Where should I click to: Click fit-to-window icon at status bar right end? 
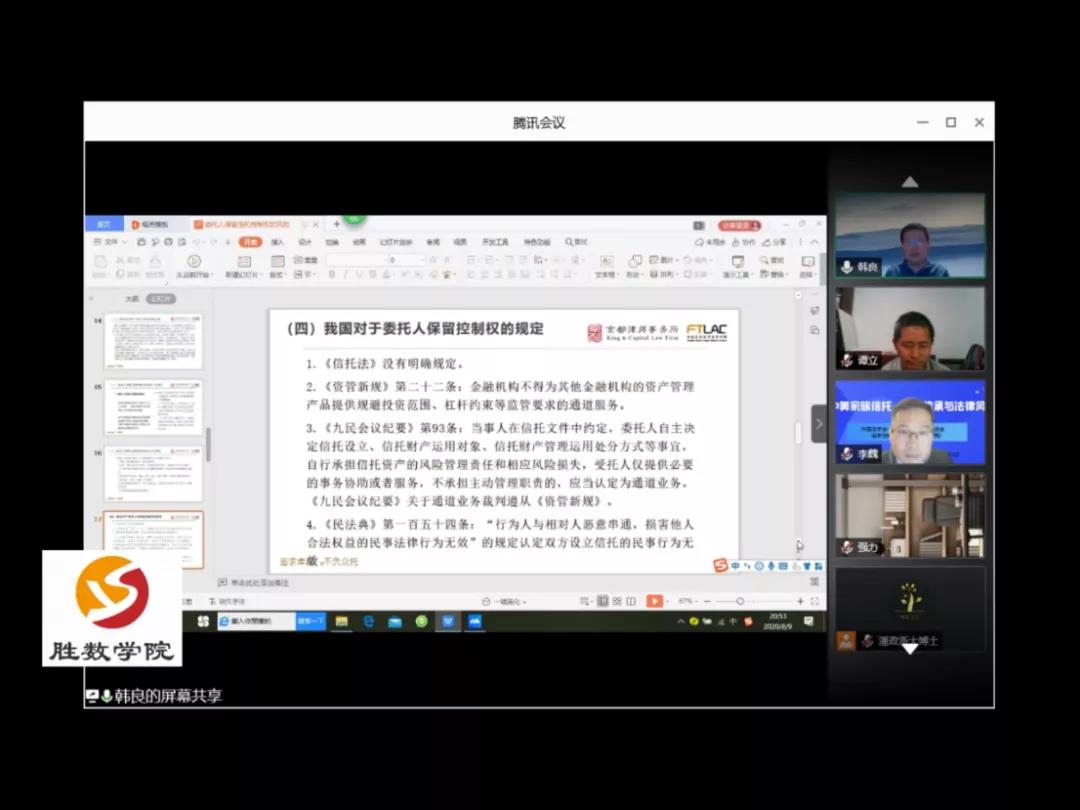(815, 601)
